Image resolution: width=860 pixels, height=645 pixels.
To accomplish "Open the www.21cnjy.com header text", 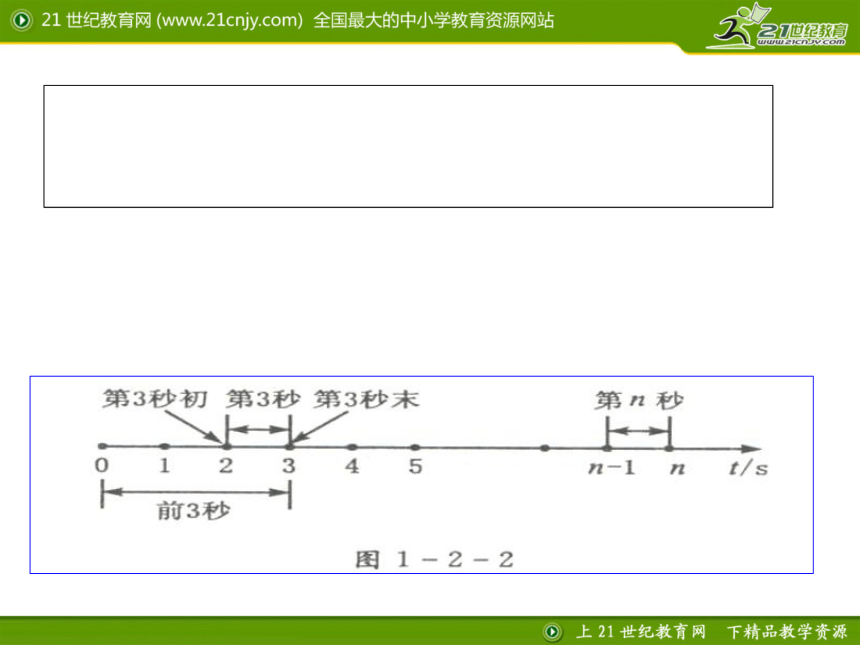I will point(230,20).
